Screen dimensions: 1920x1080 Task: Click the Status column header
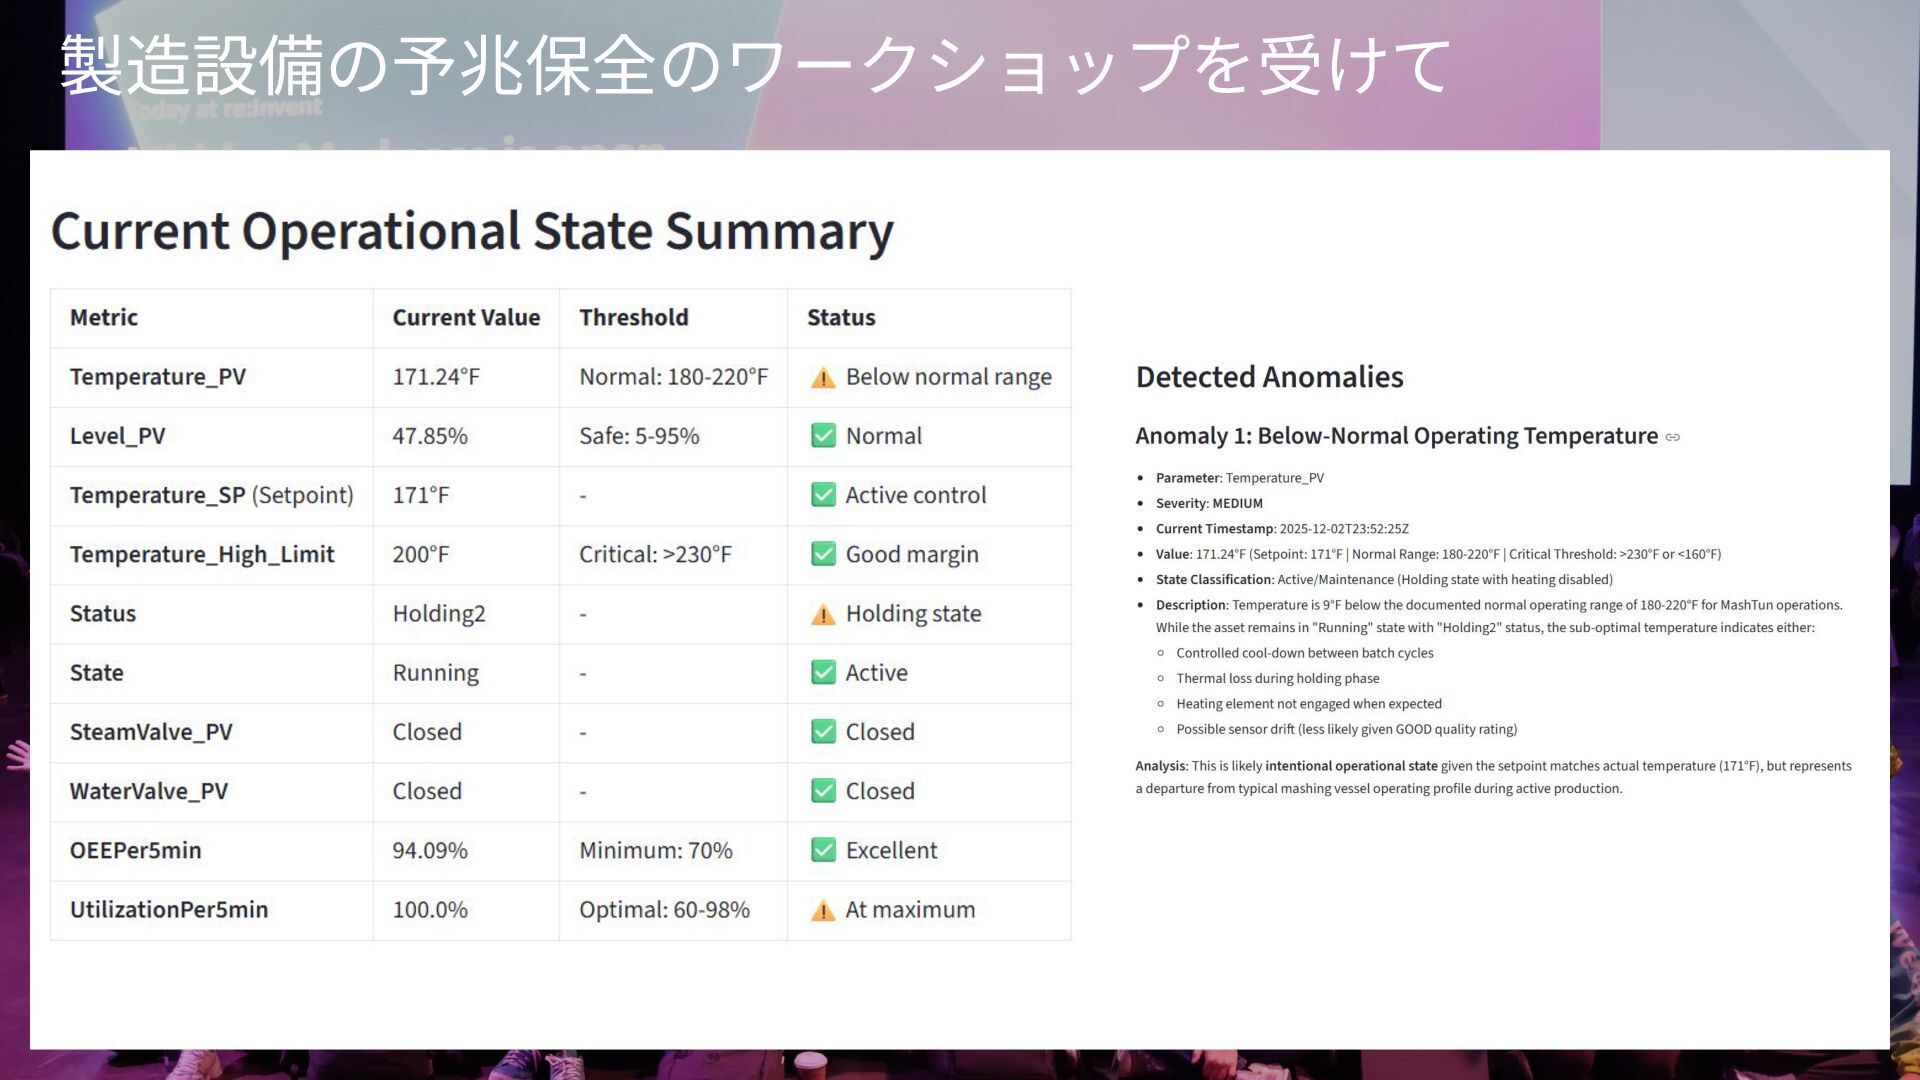(841, 318)
